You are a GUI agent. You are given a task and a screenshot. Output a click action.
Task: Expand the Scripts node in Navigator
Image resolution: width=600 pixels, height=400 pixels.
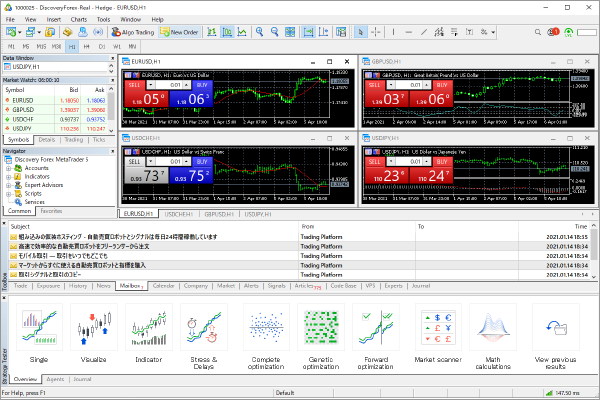[x=8, y=194]
